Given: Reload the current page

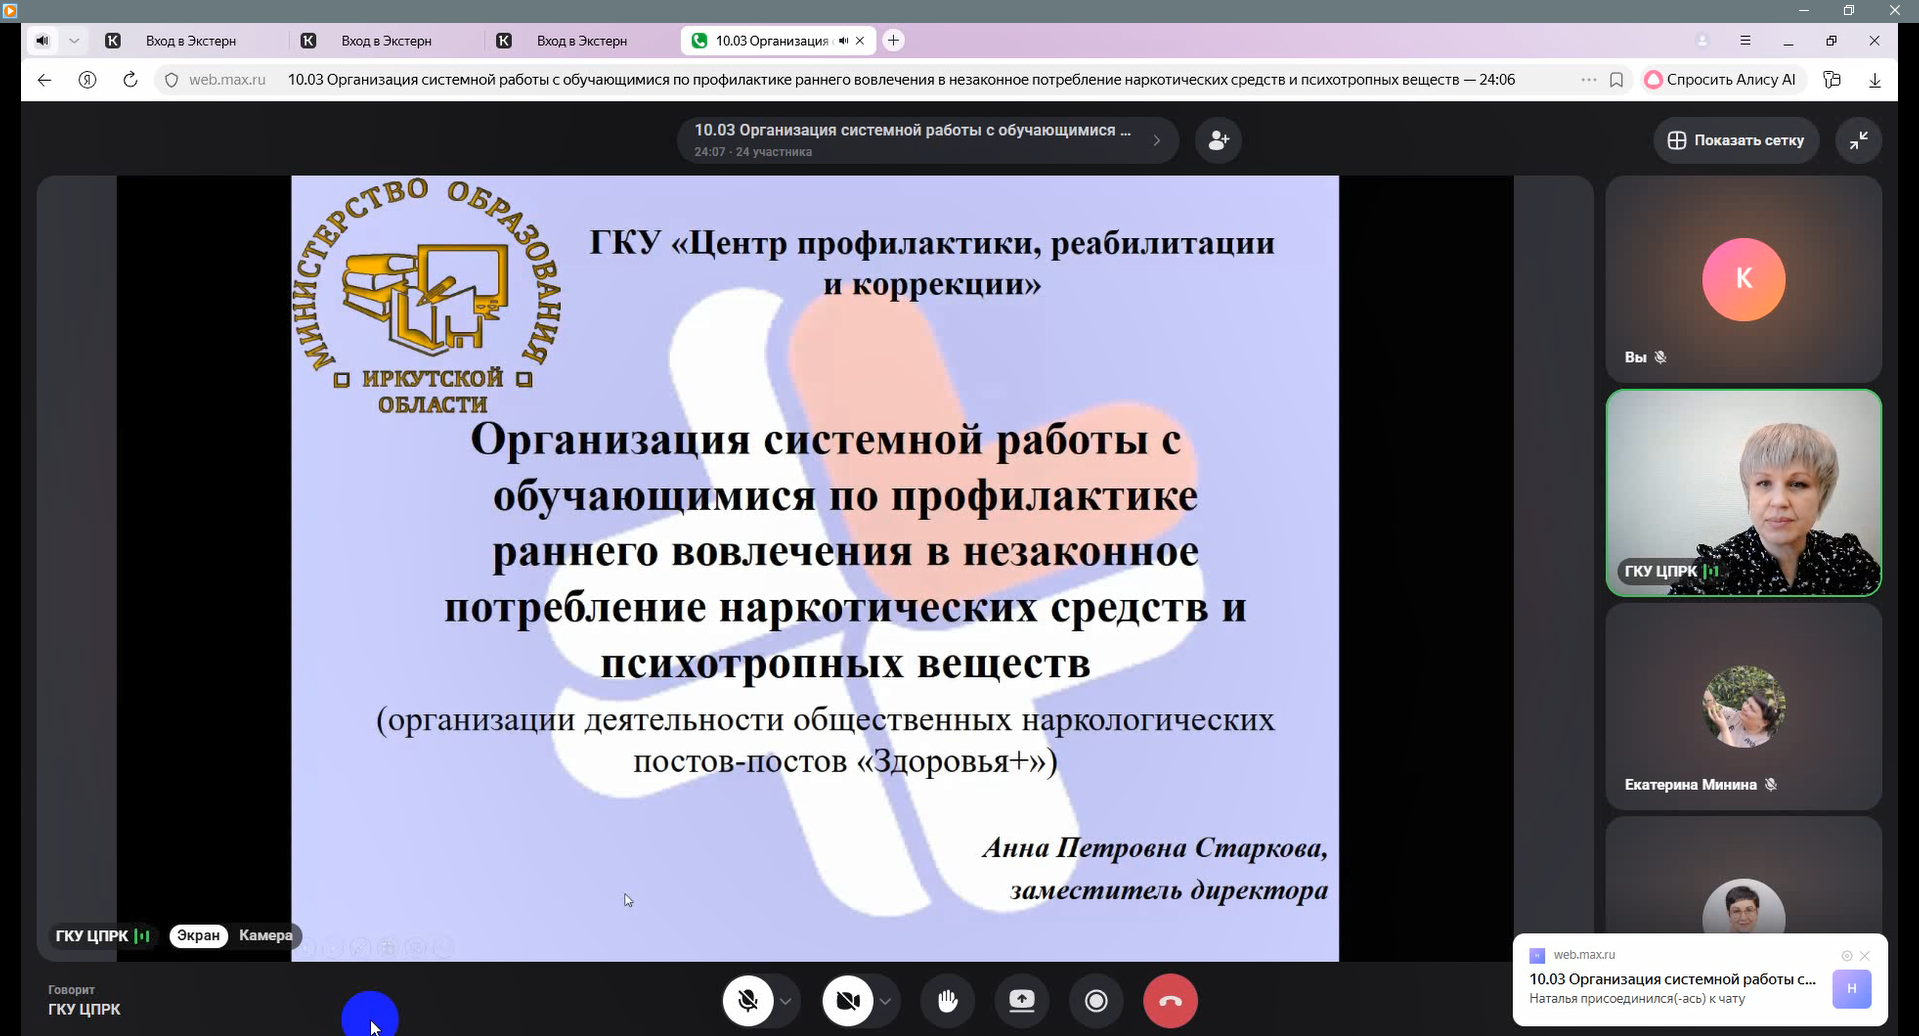Looking at the screenshot, I should (x=130, y=80).
